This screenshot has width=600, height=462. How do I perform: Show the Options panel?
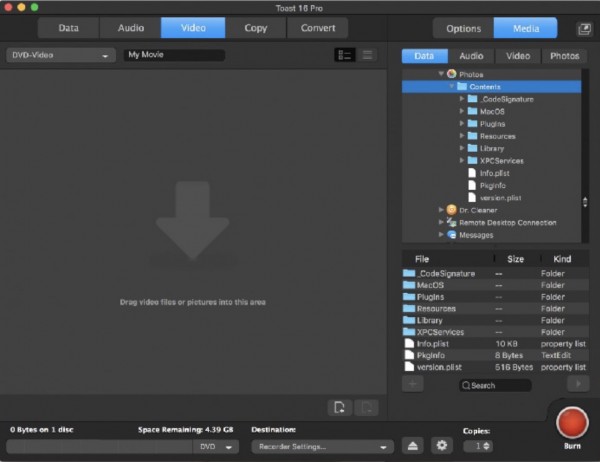coord(463,28)
